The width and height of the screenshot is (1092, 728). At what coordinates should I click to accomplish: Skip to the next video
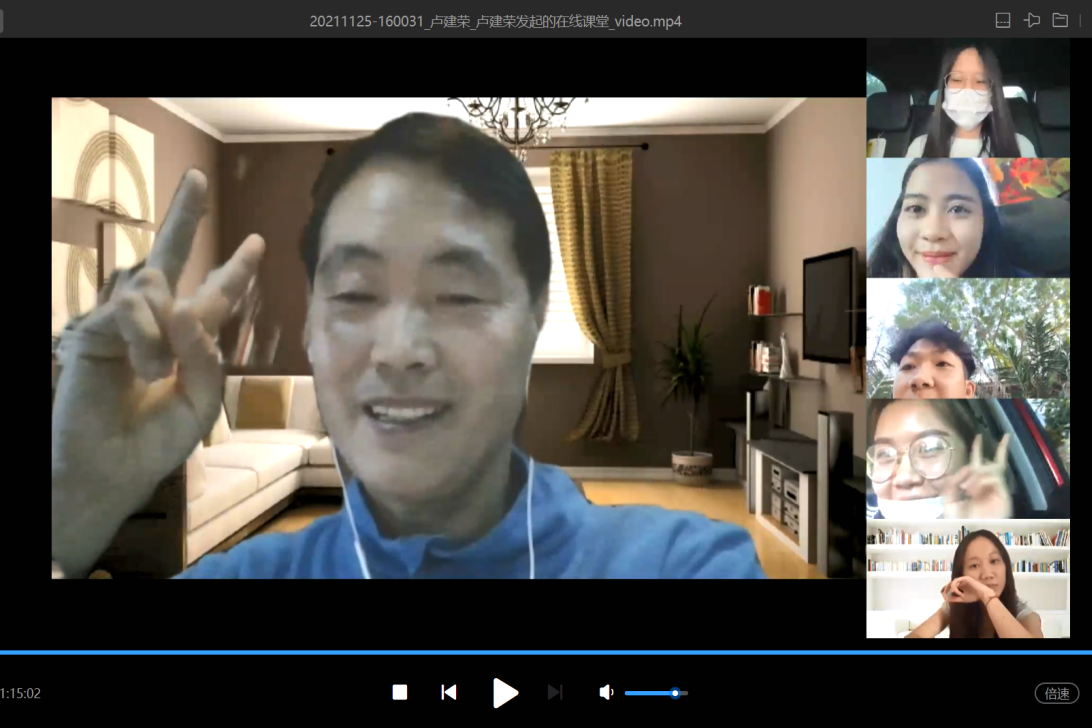tap(555, 692)
